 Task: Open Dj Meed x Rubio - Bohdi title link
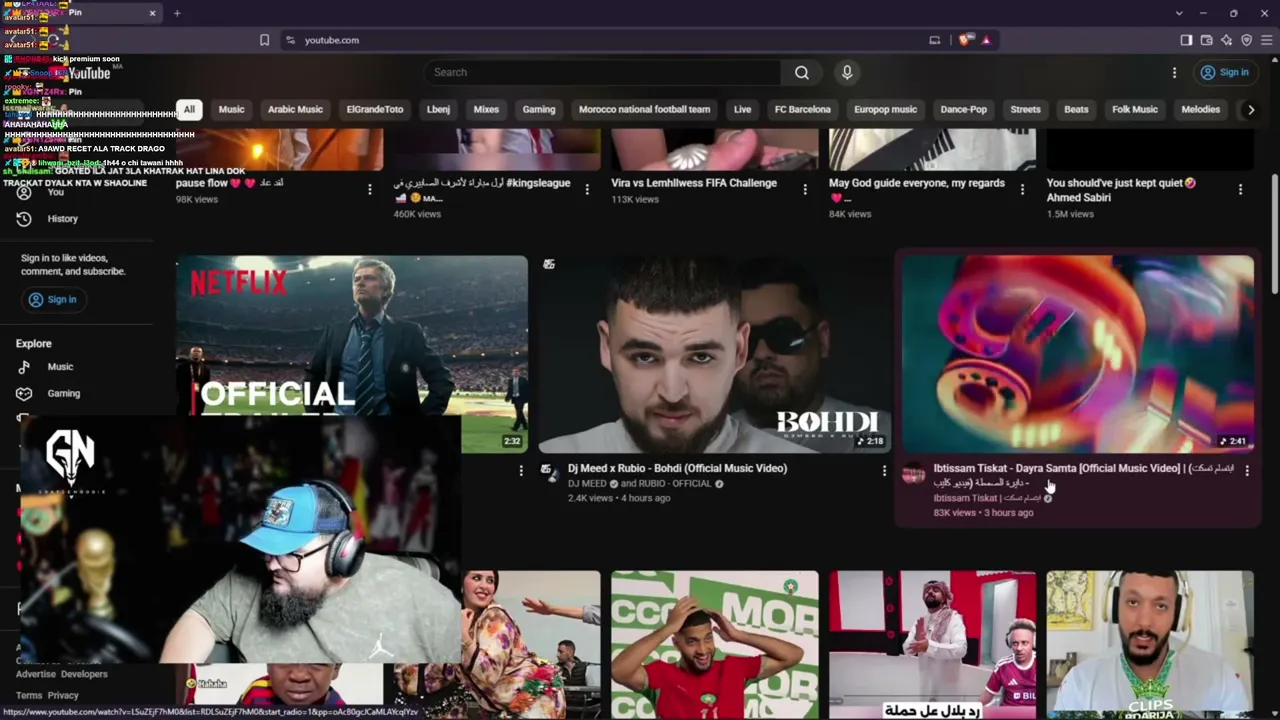(x=677, y=468)
